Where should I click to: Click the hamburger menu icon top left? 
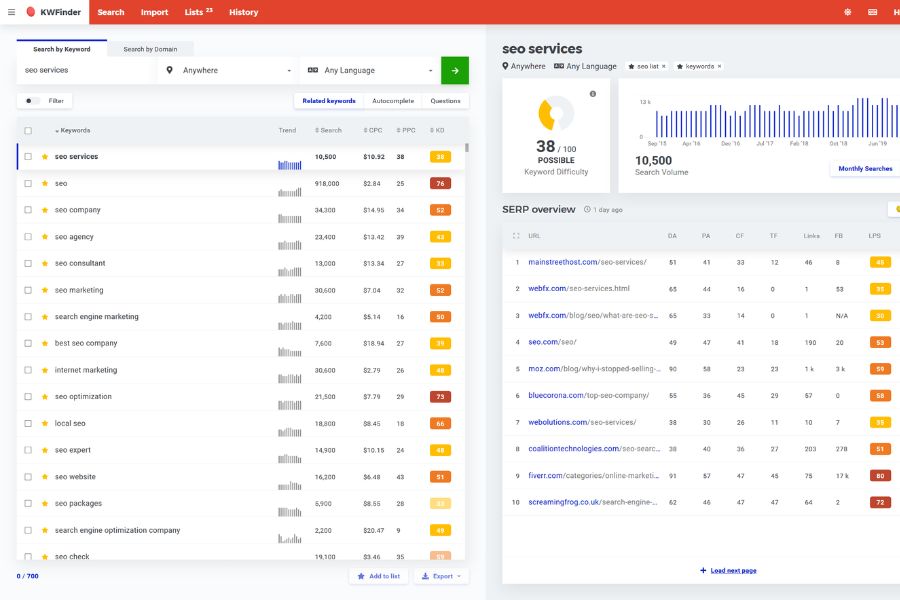[x=10, y=12]
